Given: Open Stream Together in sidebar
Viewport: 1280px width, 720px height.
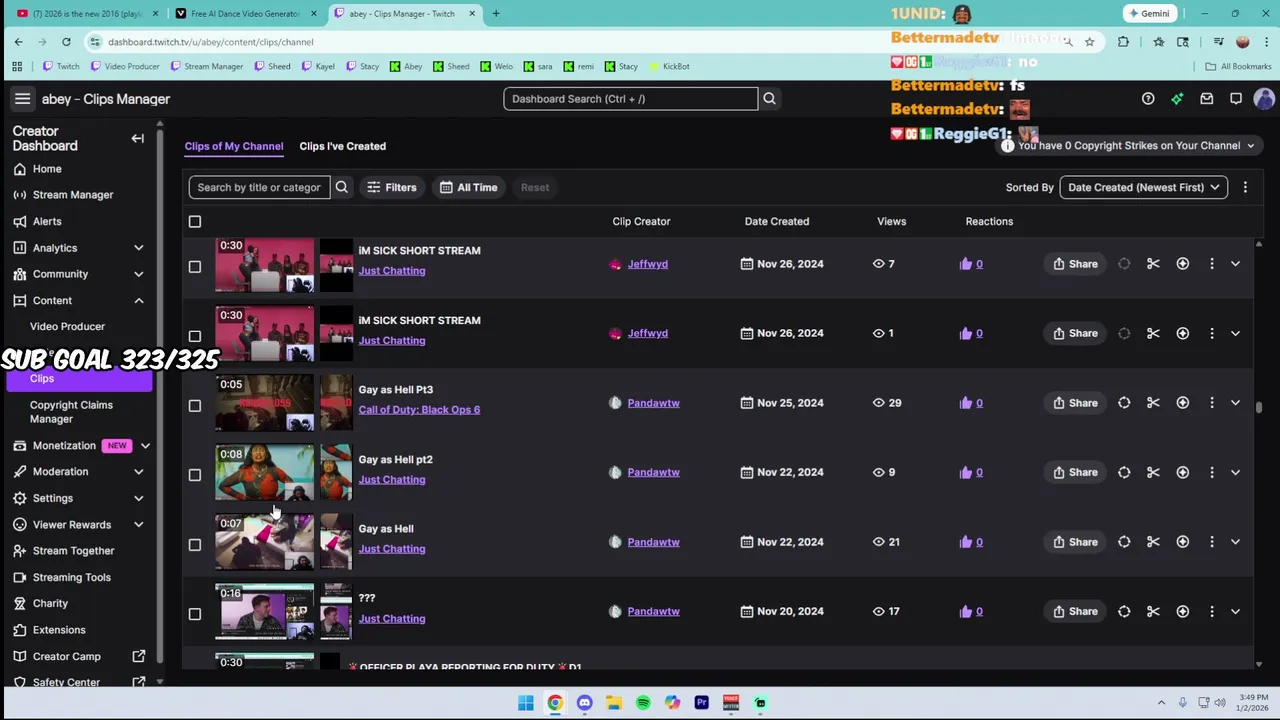Looking at the screenshot, I should click(x=73, y=551).
